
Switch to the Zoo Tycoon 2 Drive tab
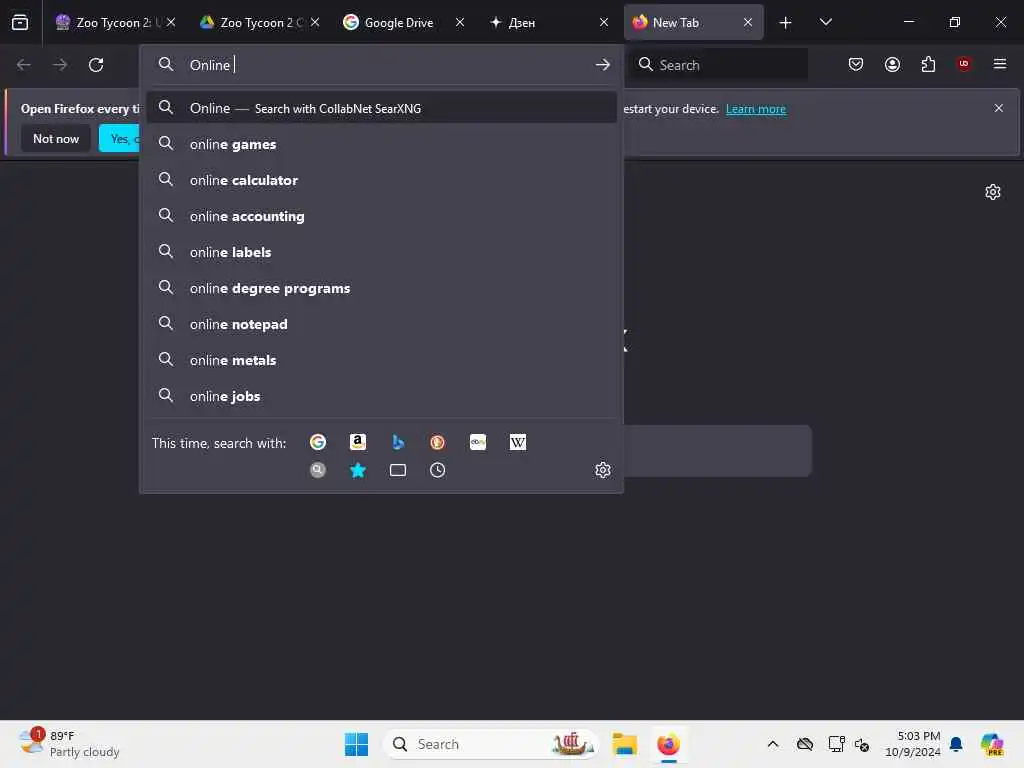pyautogui.click(x=260, y=22)
